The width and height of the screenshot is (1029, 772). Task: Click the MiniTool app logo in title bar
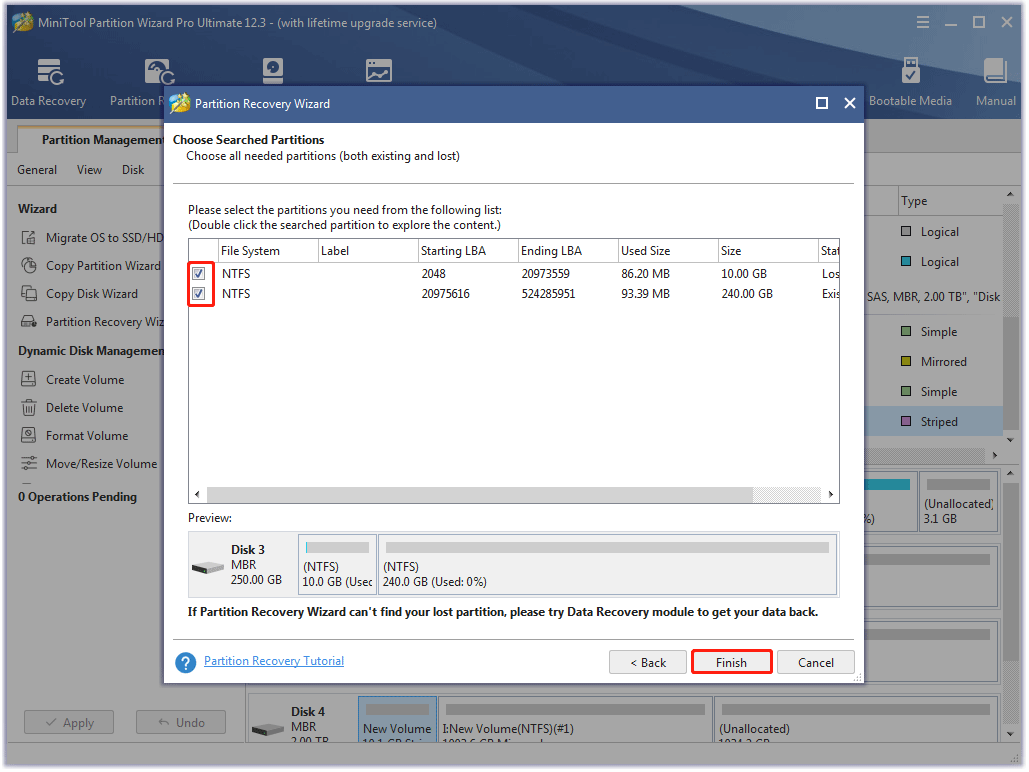click(x=23, y=22)
